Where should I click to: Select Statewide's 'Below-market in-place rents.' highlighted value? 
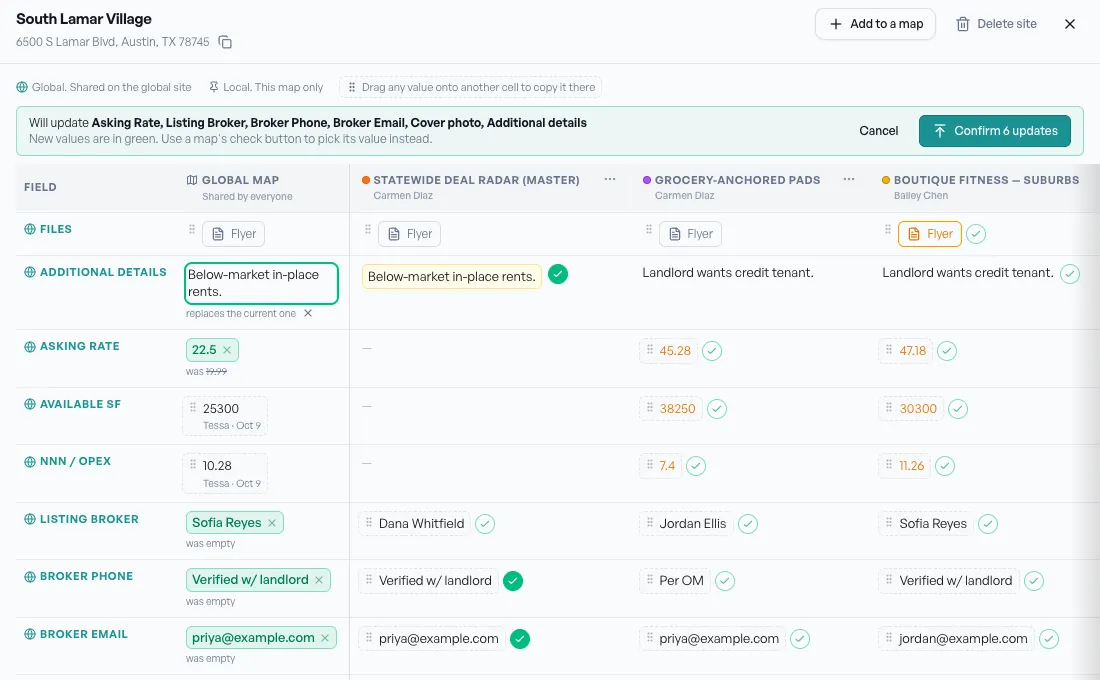pos(452,276)
